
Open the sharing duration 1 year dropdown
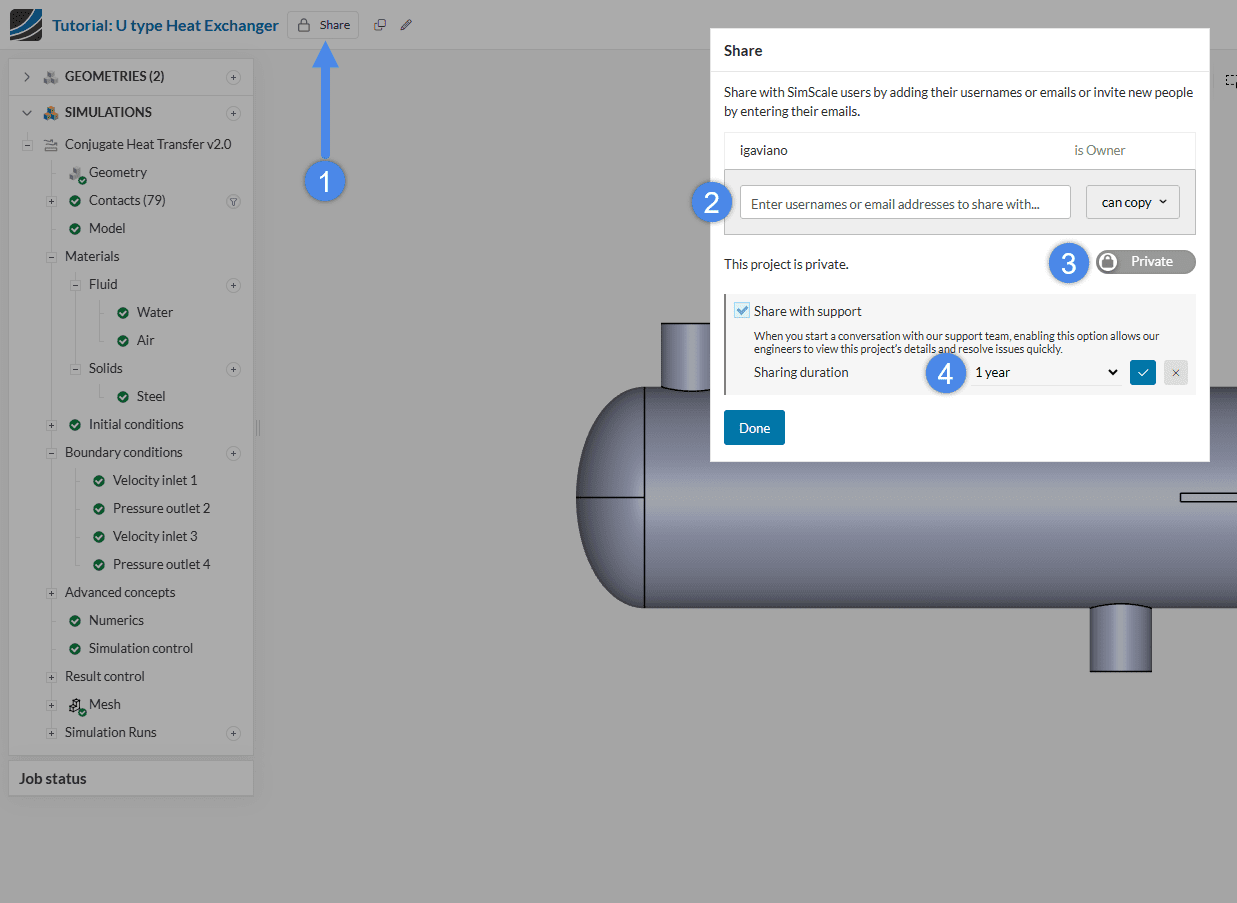[1045, 372]
